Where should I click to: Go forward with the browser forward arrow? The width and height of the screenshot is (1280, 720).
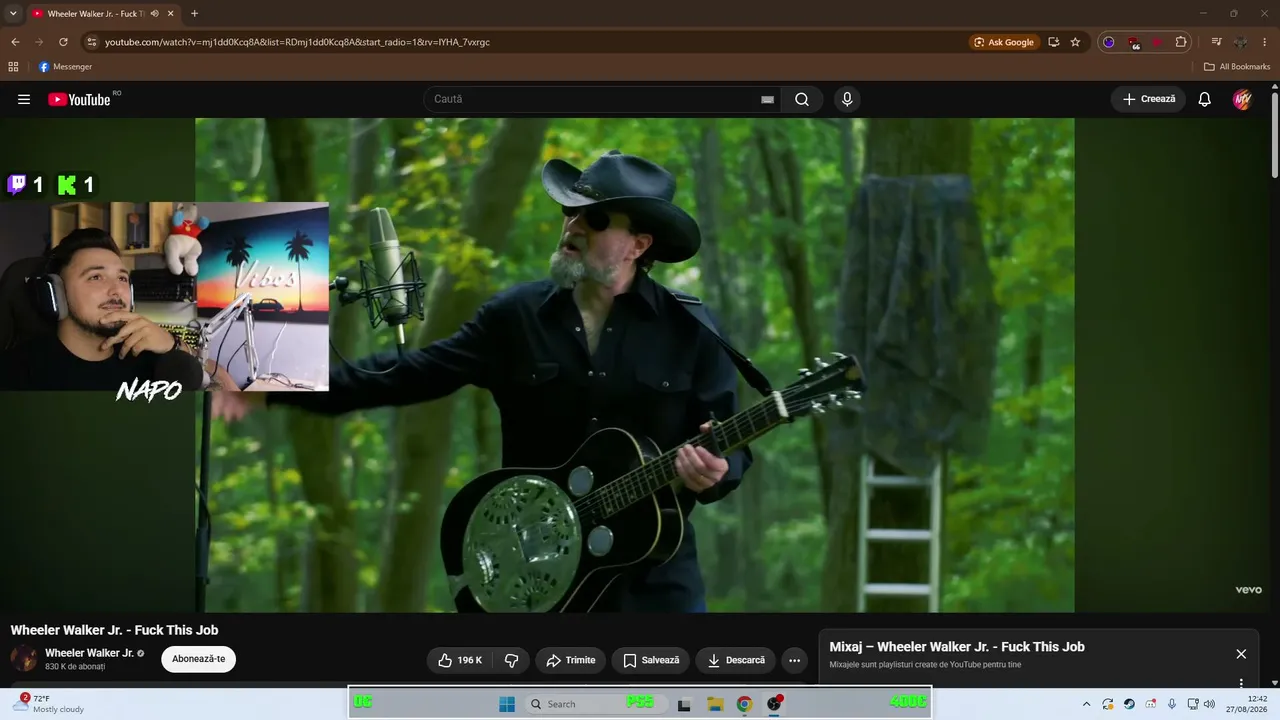39,42
